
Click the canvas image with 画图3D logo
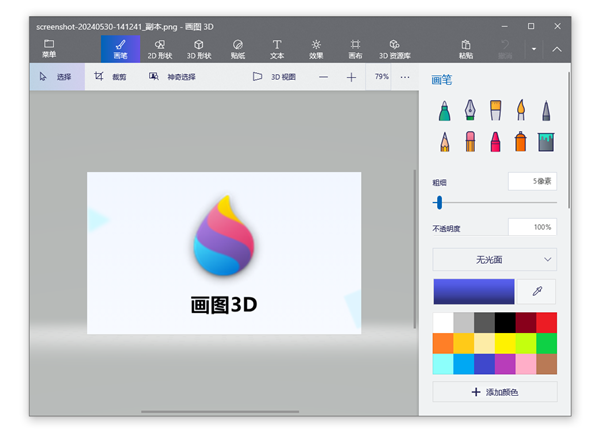click(x=224, y=253)
